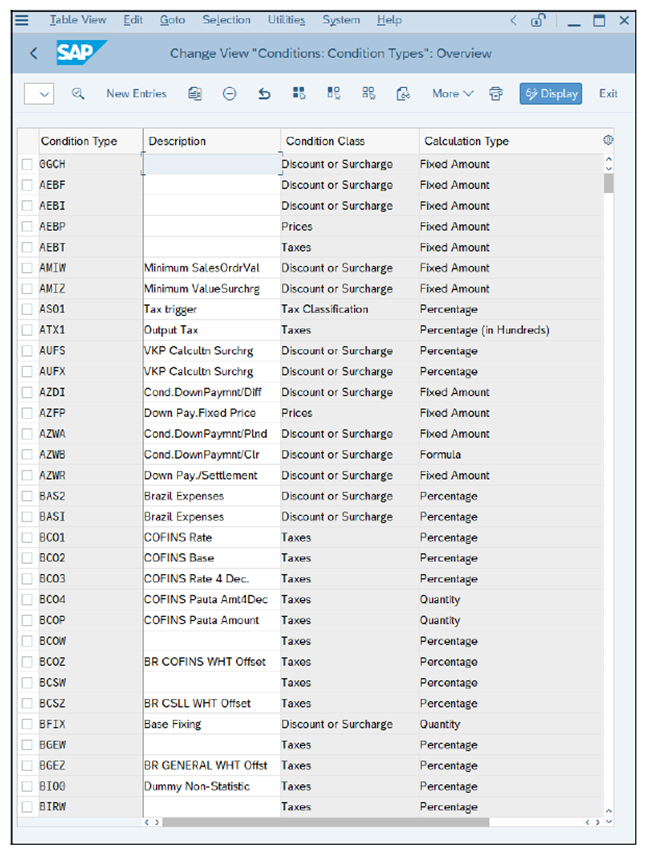Click 'BR GENERAL WHT Offst' description cell
The height and width of the screenshot is (855, 646).
(212, 766)
